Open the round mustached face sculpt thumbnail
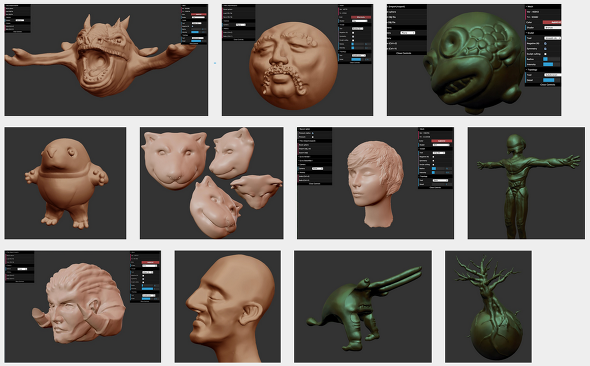 point(297,60)
